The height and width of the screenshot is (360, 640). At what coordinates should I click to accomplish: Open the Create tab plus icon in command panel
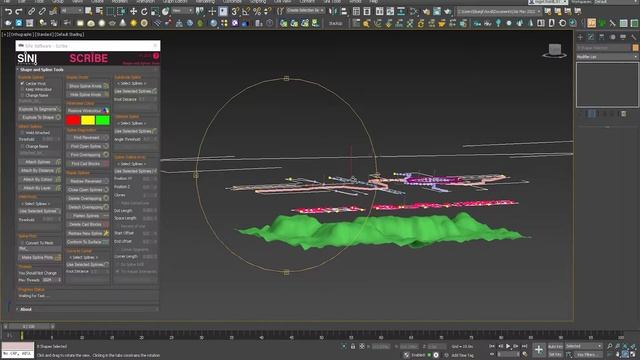click(580, 37)
